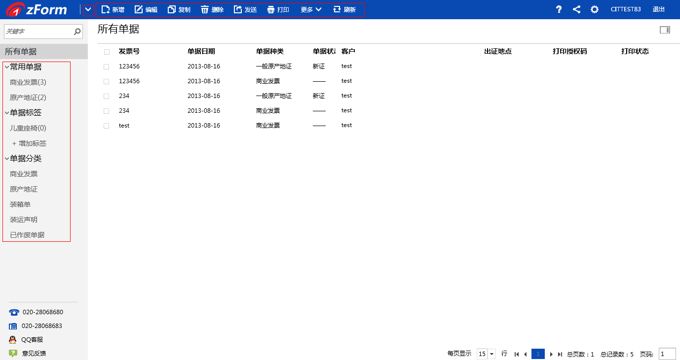
Task: Open the More (更多) dropdown menu
Action: (311, 9)
